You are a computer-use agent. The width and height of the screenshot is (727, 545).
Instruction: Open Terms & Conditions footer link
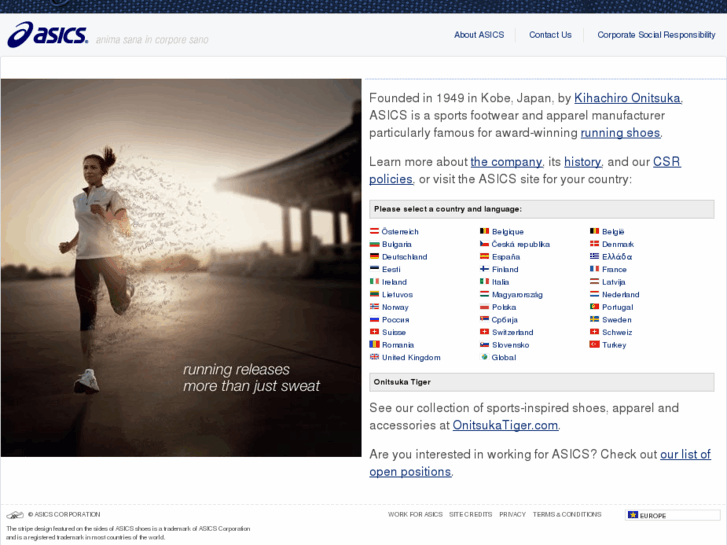567,514
